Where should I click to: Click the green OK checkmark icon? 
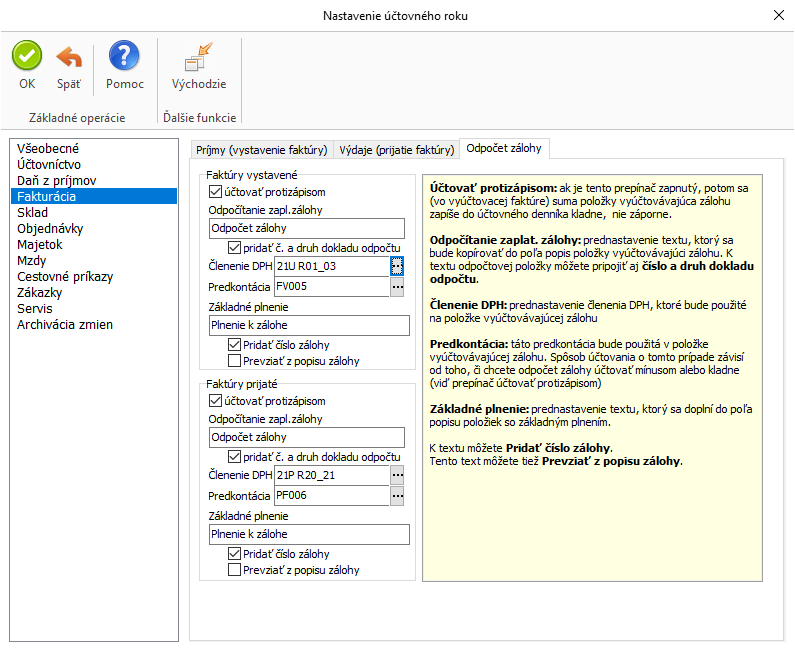coord(27,55)
